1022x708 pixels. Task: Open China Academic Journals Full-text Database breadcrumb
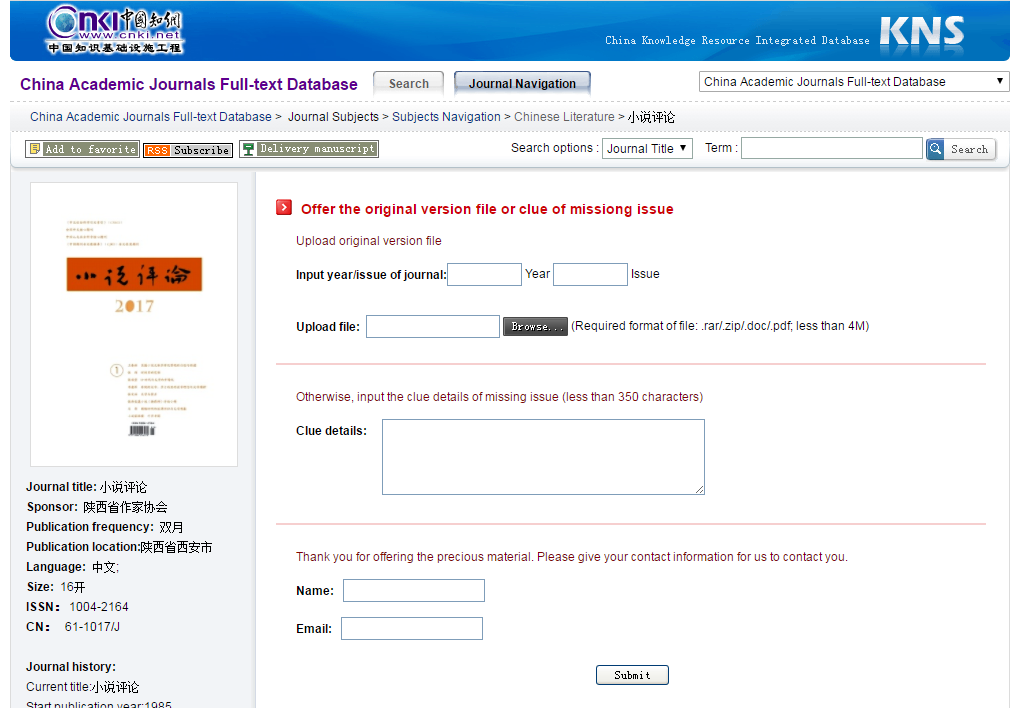point(151,117)
